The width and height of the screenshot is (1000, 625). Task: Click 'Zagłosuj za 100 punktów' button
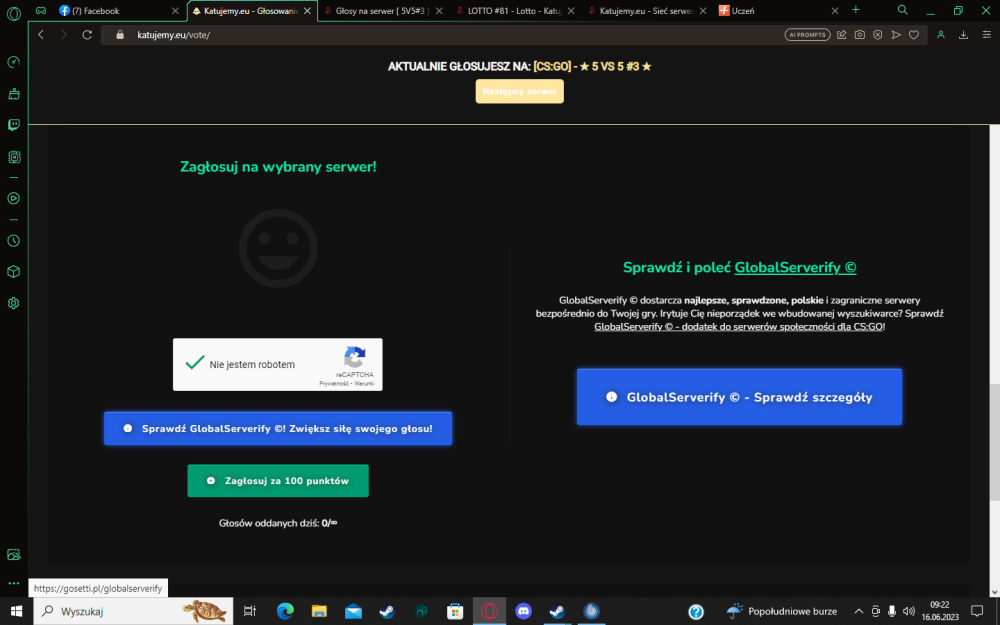click(277, 481)
